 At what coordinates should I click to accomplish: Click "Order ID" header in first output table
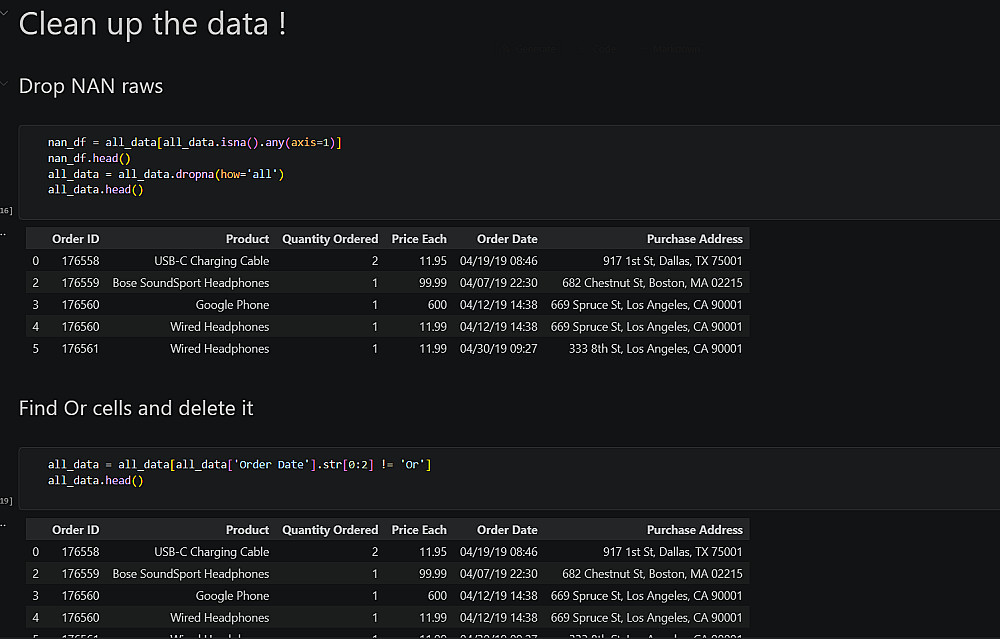point(76,239)
